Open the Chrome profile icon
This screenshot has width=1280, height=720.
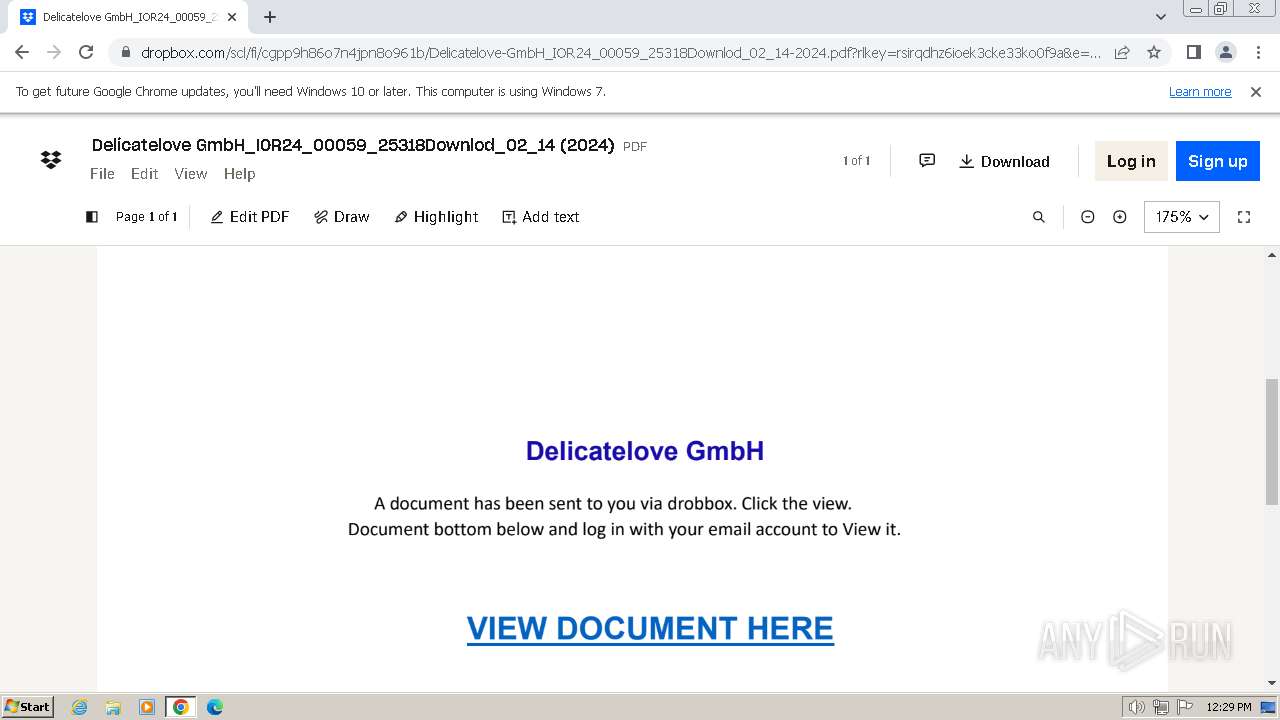tap(1225, 52)
